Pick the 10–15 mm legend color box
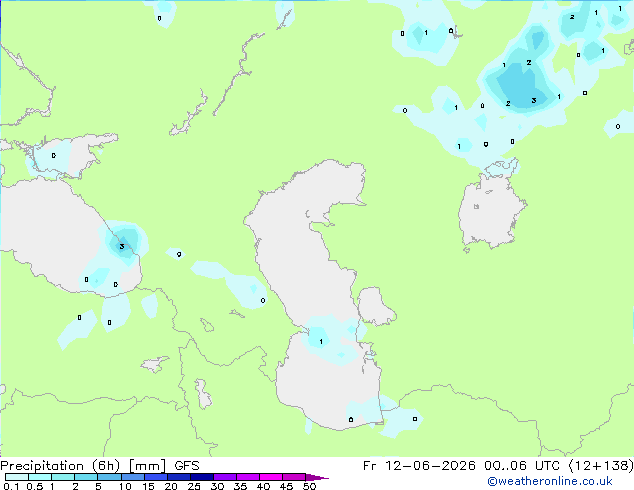The image size is (634, 490). (x=132, y=477)
